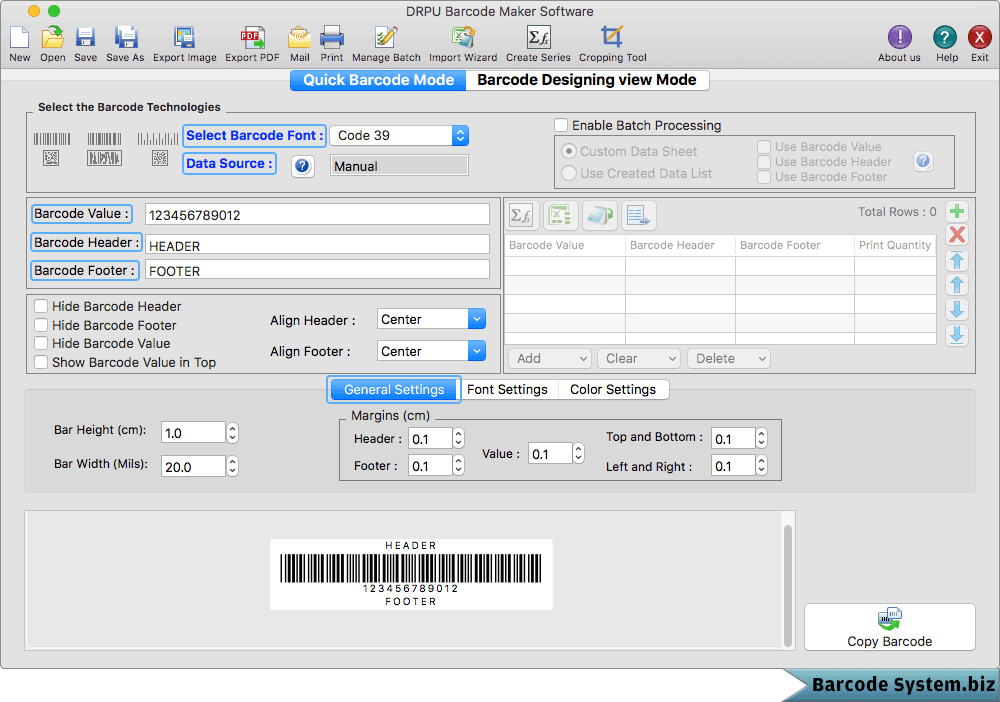Click the Barcode Value input field
1000x702 pixels.
click(317, 214)
